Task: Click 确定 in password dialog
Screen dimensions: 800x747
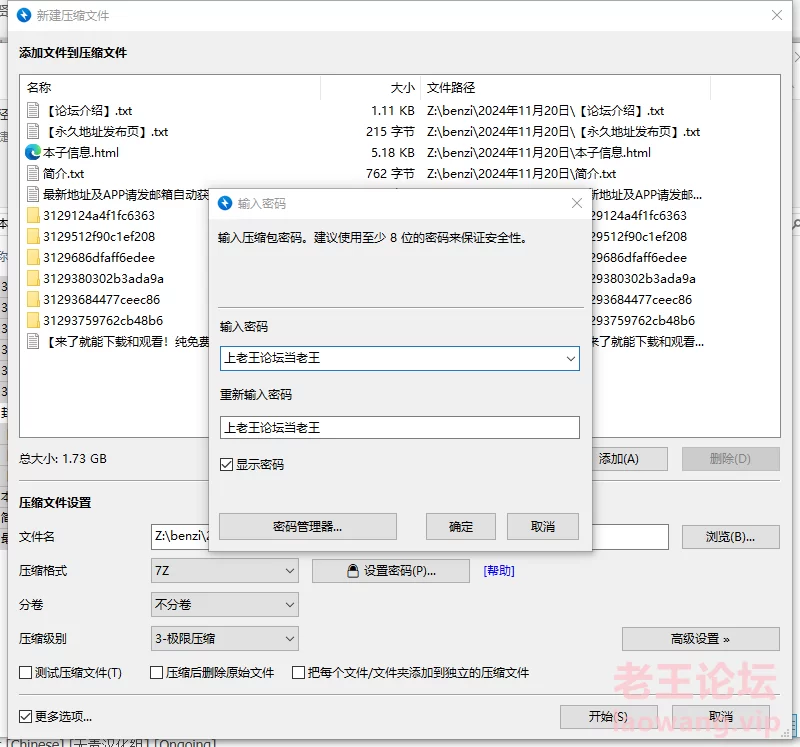Action: pyautogui.click(x=461, y=527)
